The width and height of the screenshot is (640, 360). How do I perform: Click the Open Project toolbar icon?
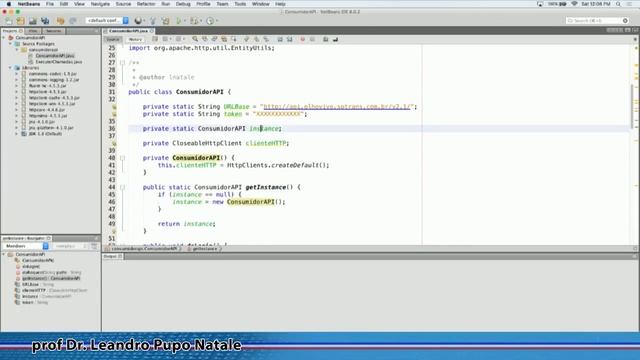(33, 21)
